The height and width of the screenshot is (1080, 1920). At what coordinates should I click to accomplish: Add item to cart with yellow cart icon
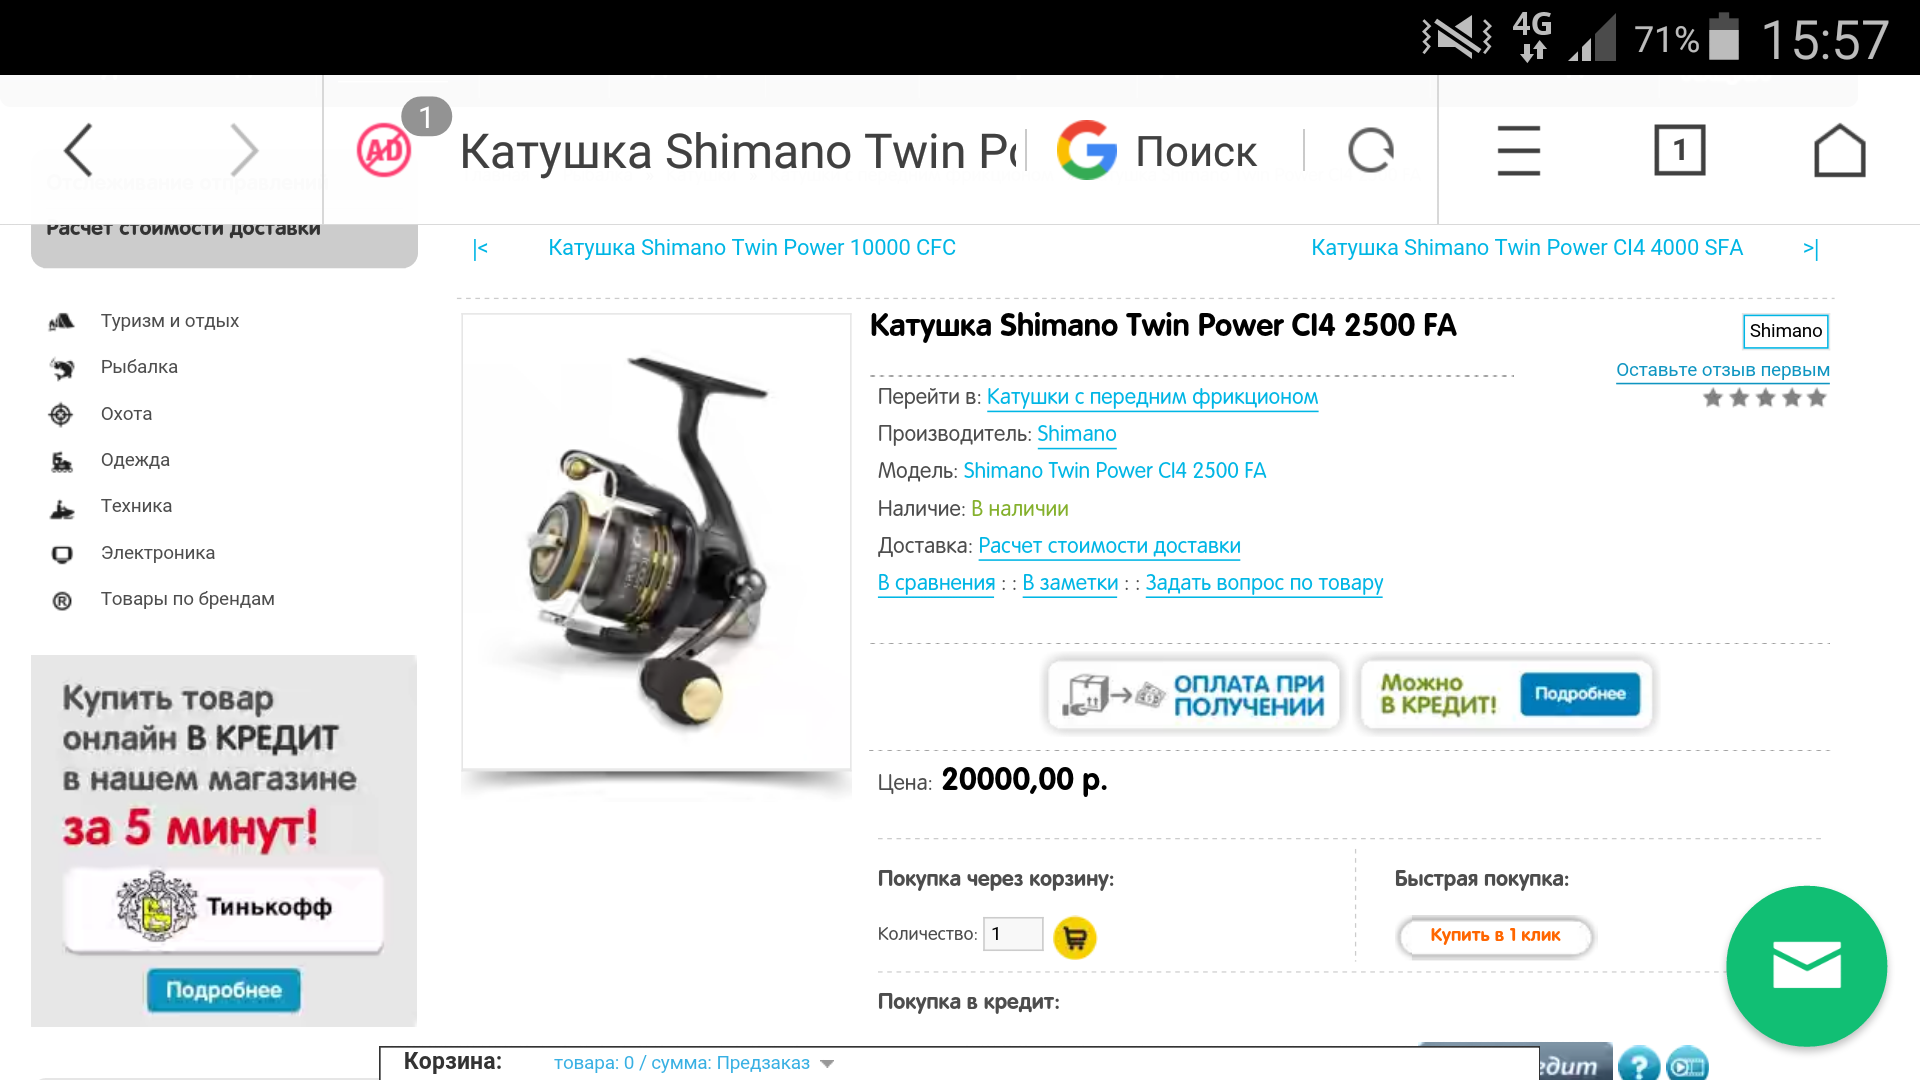[1075, 938]
